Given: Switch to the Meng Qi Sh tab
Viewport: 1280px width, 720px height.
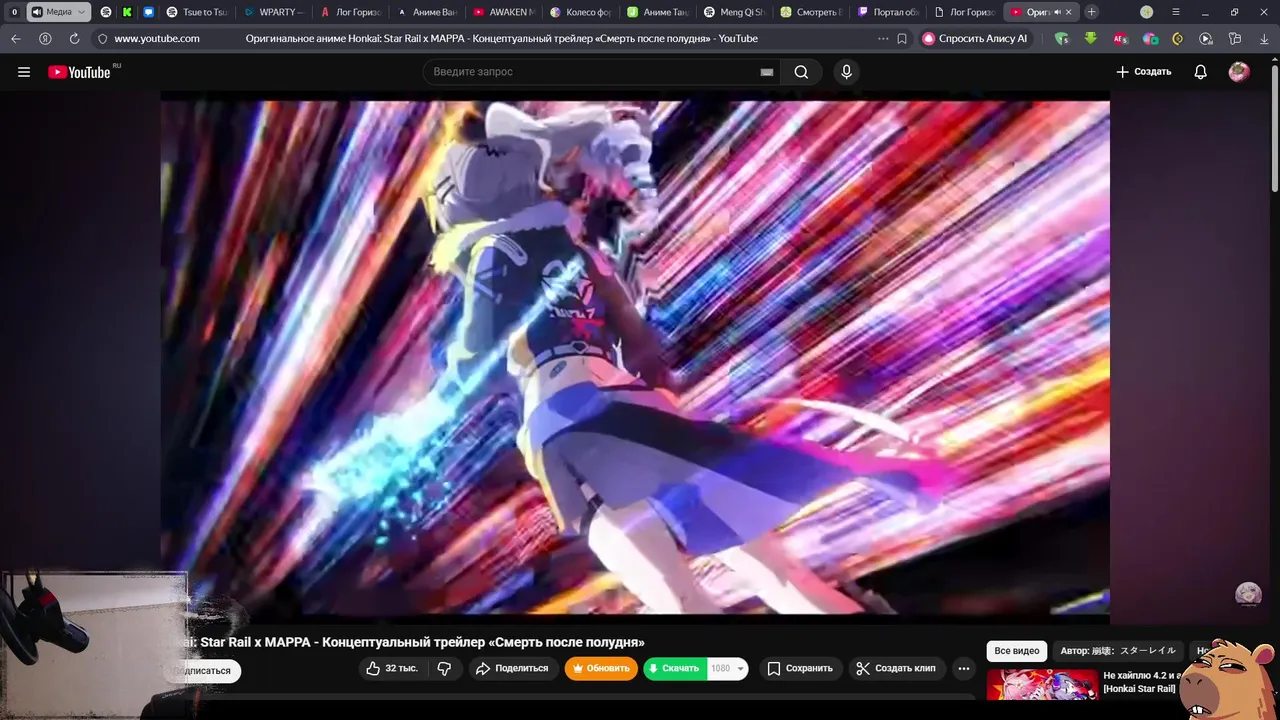Looking at the screenshot, I should (x=734, y=12).
